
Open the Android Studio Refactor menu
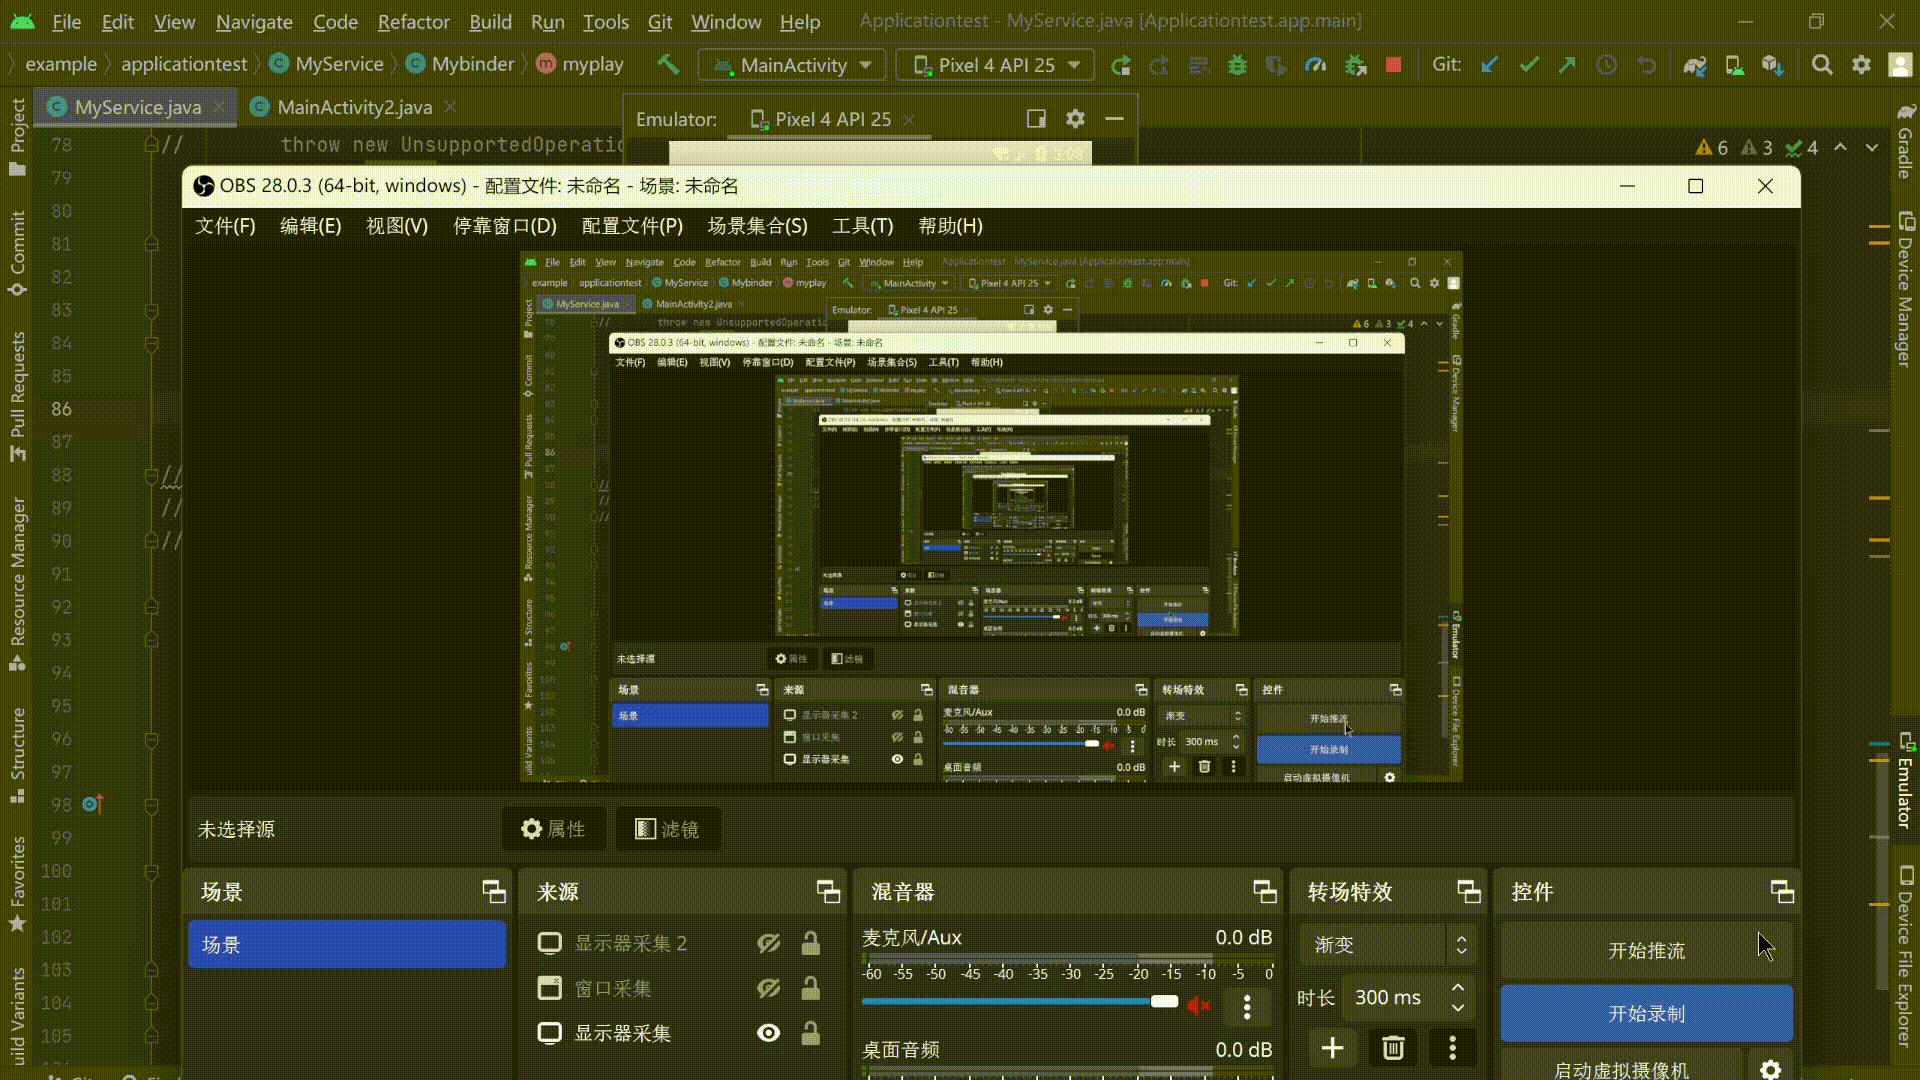(x=413, y=21)
